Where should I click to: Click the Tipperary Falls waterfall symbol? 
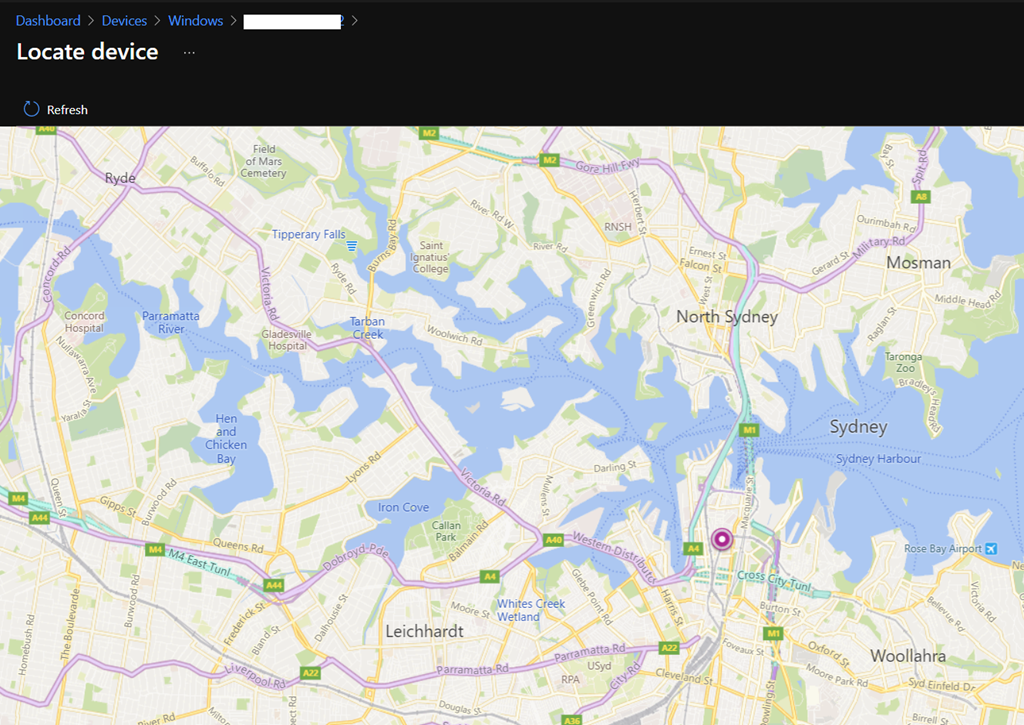351,243
